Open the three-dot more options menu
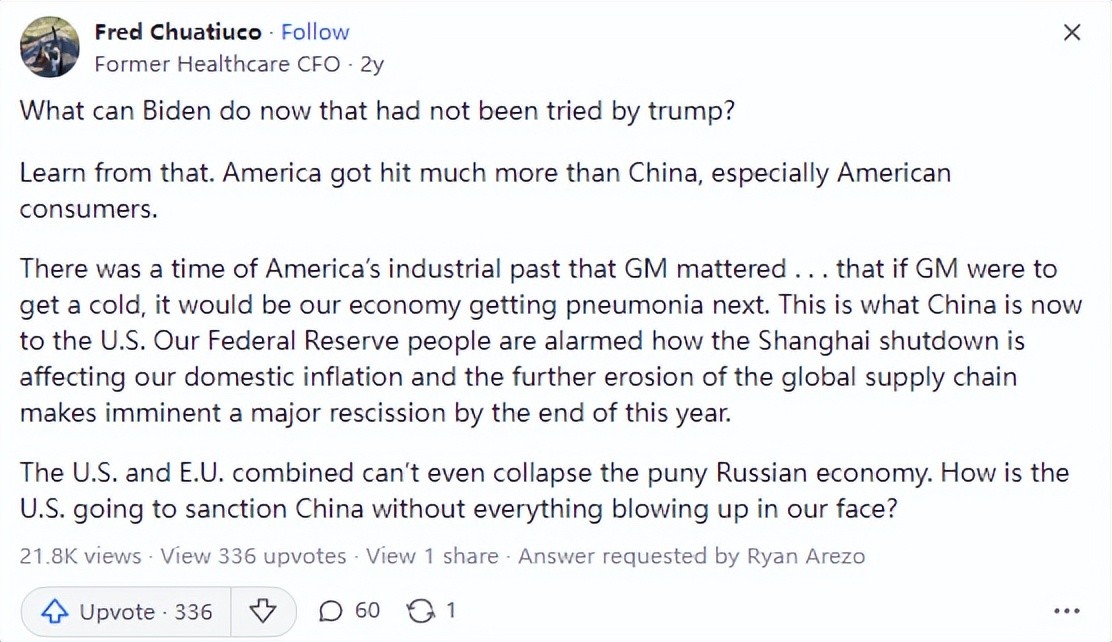Screen dimensions: 1112x642 pos(1068,611)
